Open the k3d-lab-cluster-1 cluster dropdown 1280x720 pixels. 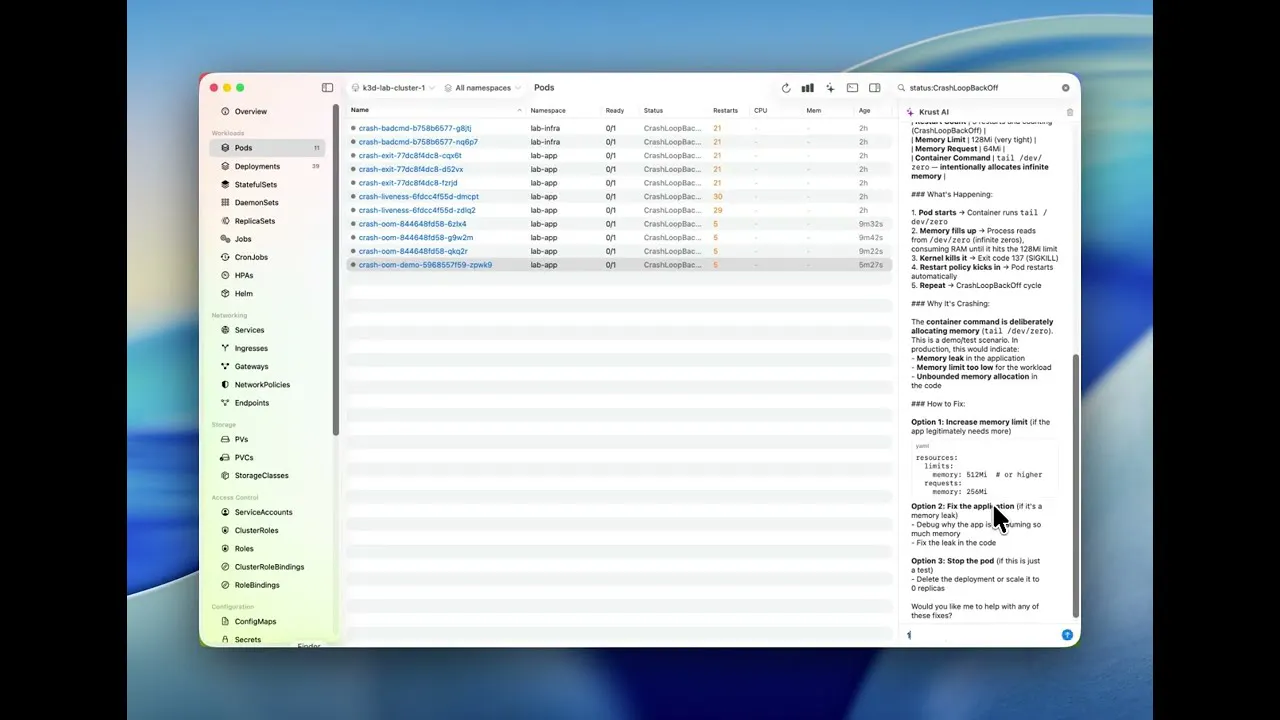point(392,88)
